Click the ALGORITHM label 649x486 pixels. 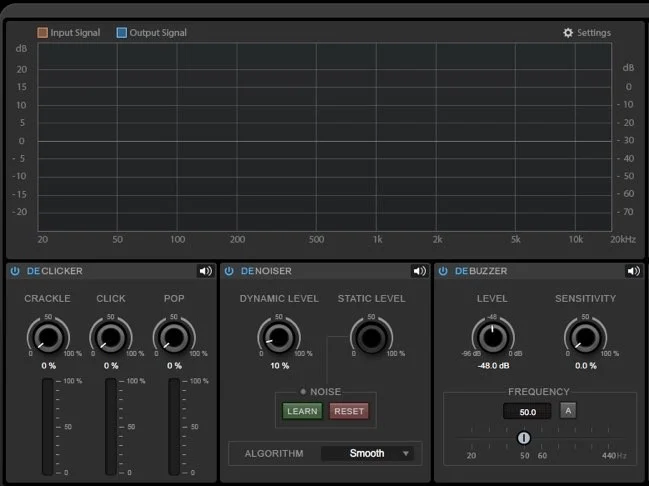click(x=274, y=454)
